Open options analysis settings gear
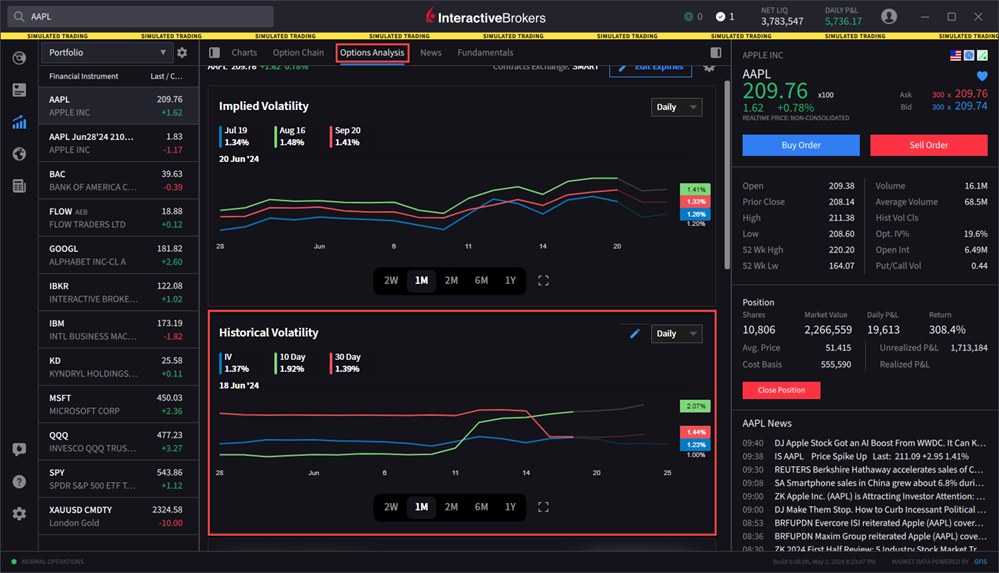The height and width of the screenshot is (573, 999). [x=709, y=68]
